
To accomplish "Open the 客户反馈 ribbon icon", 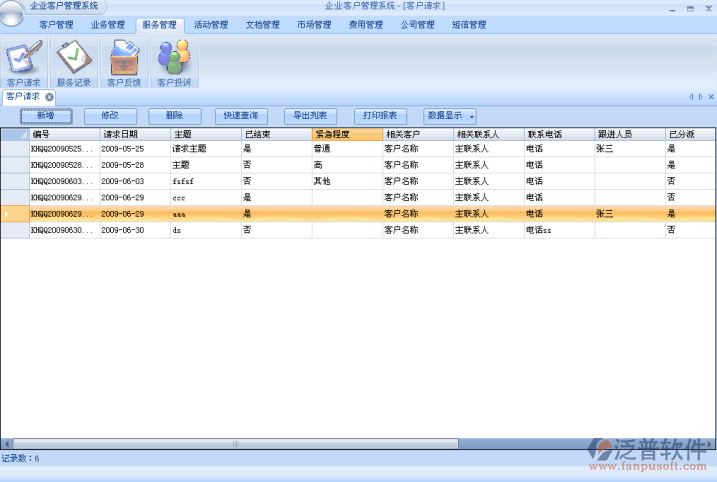I will click(x=123, y=60).
